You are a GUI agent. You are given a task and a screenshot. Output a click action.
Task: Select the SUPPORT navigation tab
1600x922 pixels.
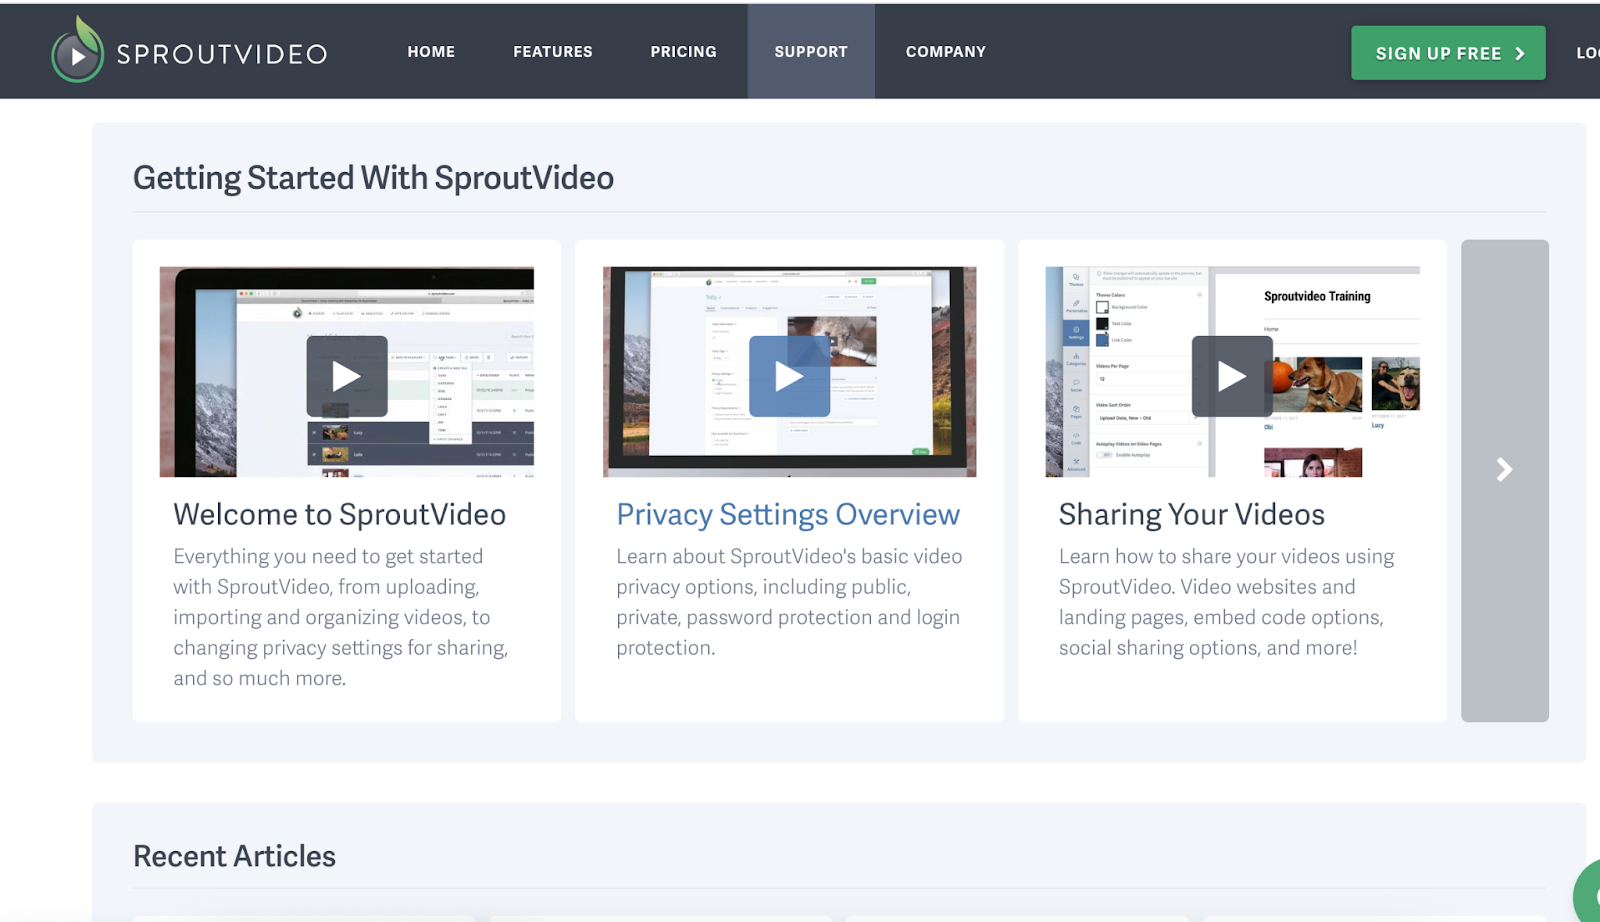coord(811,51)
